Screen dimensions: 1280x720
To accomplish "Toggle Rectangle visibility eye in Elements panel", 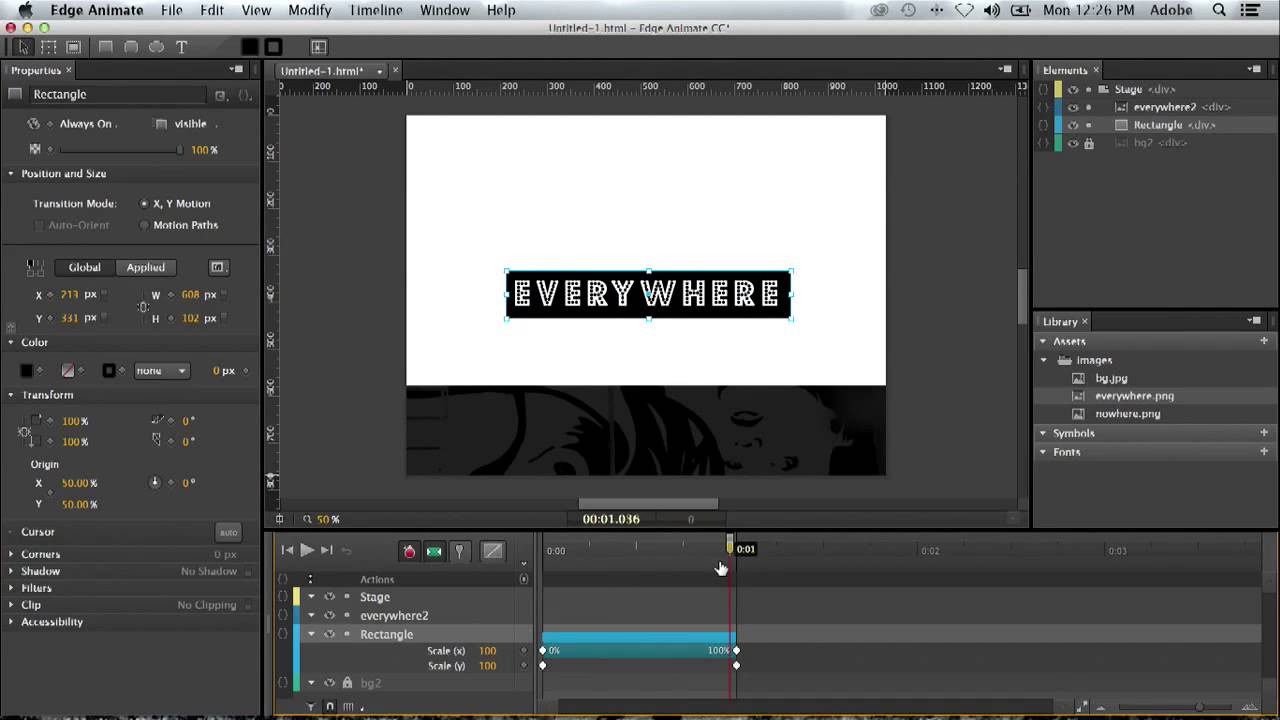I will [x=1073, y=125].
